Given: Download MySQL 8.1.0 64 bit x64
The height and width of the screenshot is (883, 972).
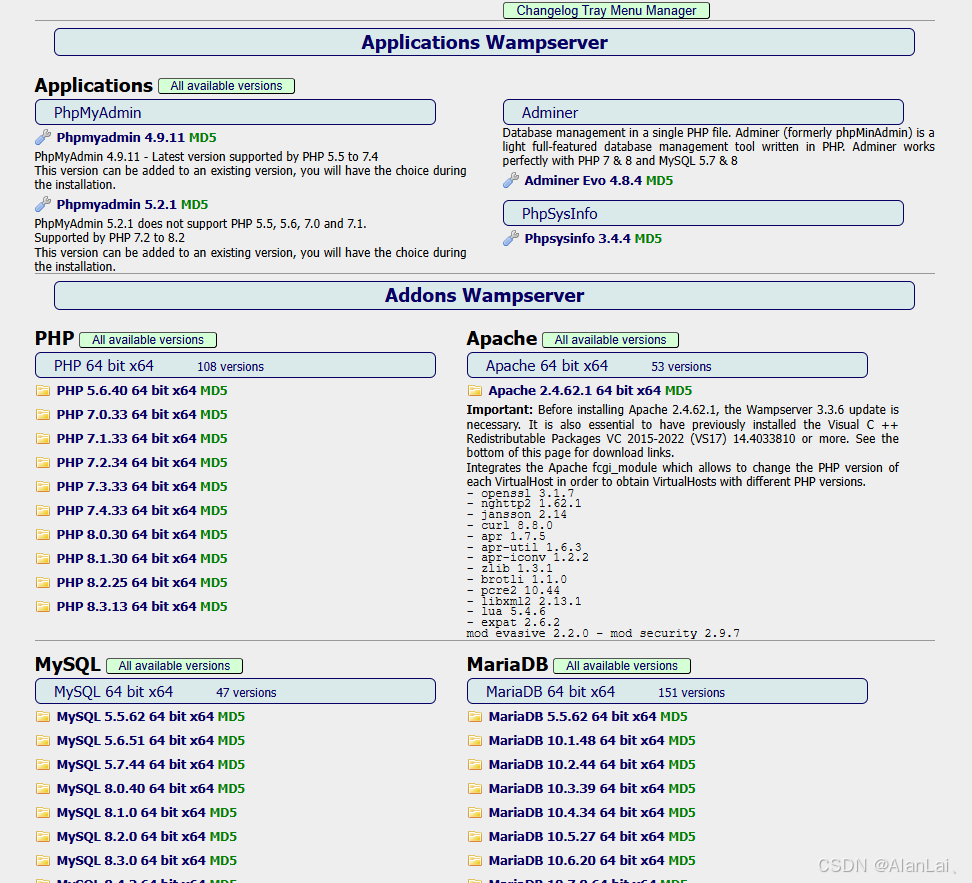Looking at the screenshot, I should point(131,812).
